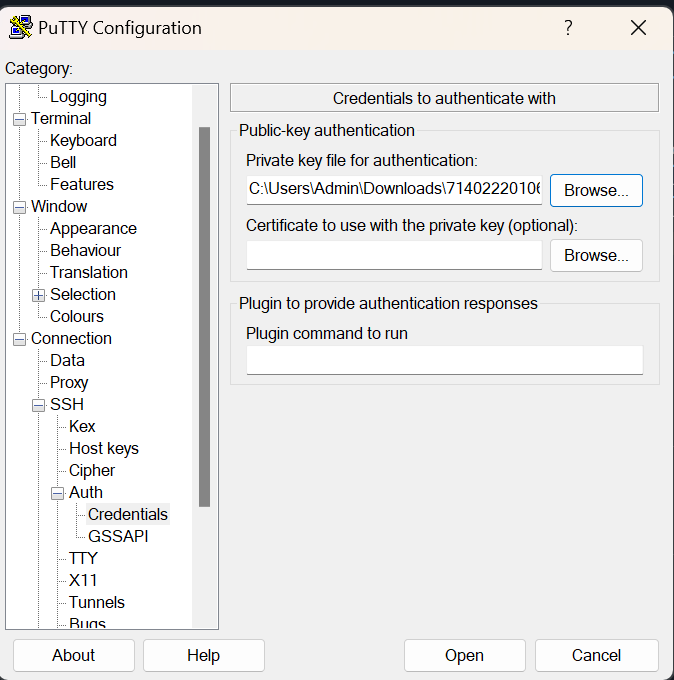Open the Kex settings category
This screenshot has height=680, width=674.
click(82, 426)
